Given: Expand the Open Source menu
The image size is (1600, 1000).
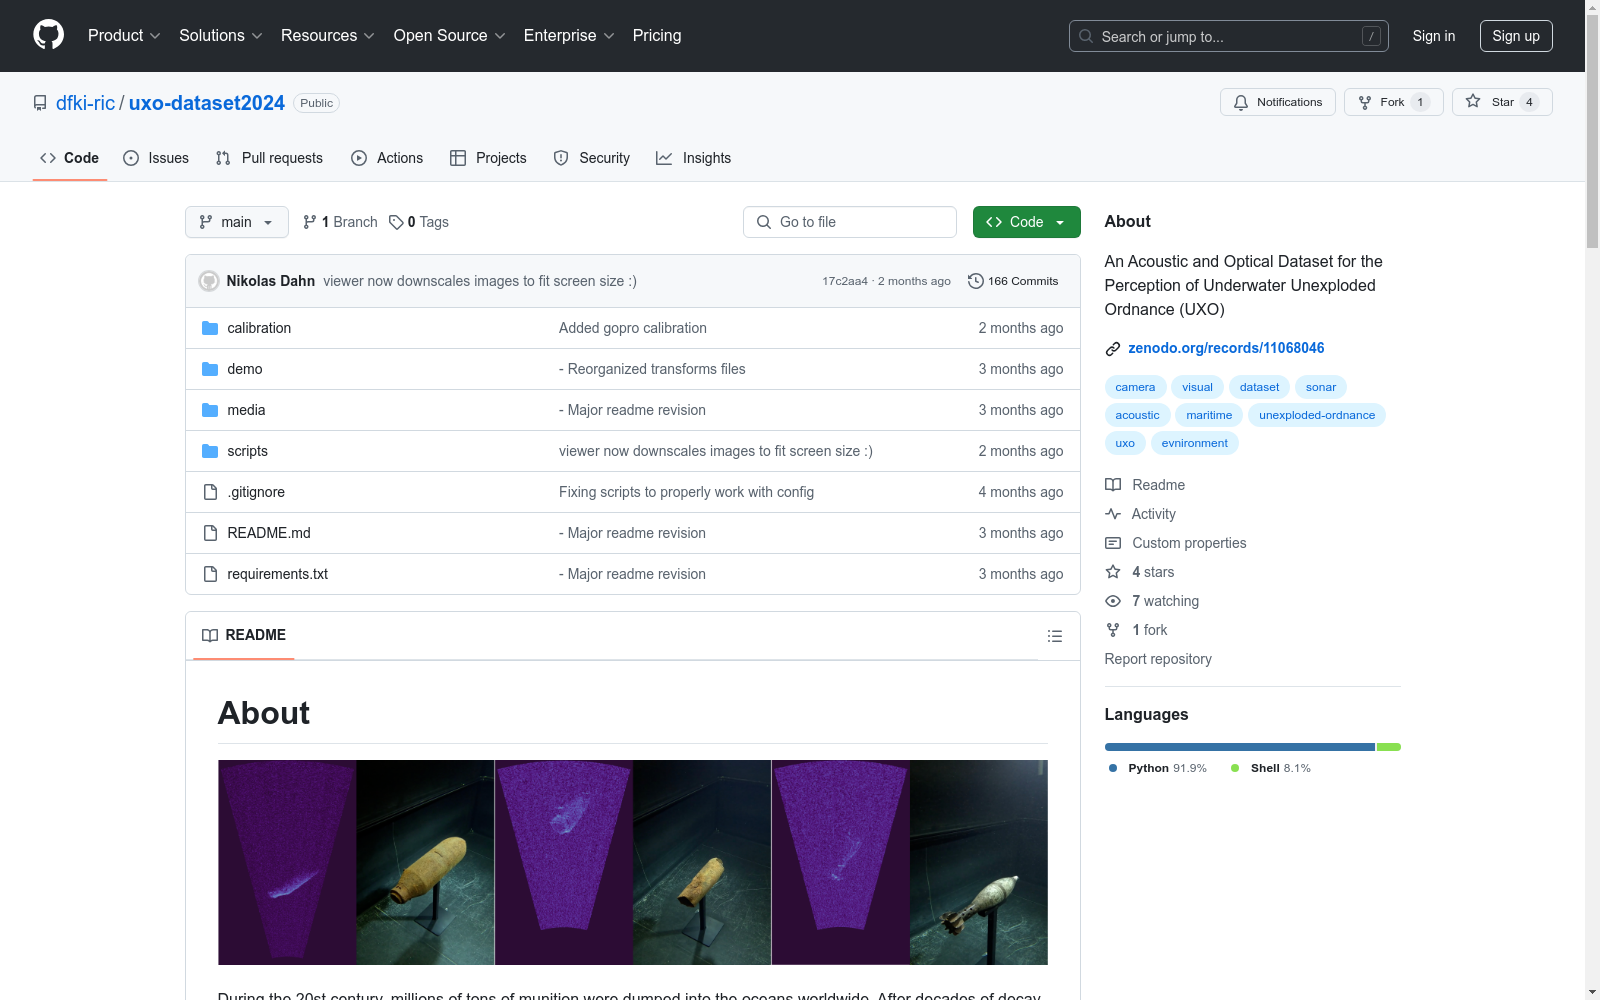Looking at the screenshot, I should (449, 36).
